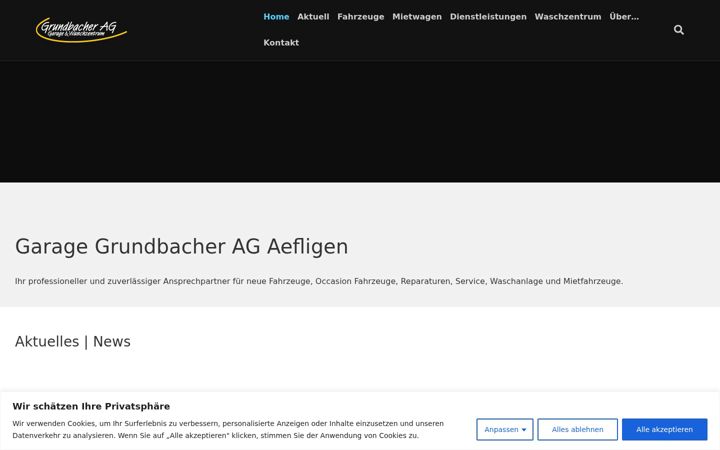The image size is (720, 450).
Task: Expand the Anpassen cookie options
Action: (x=505, y=429)
